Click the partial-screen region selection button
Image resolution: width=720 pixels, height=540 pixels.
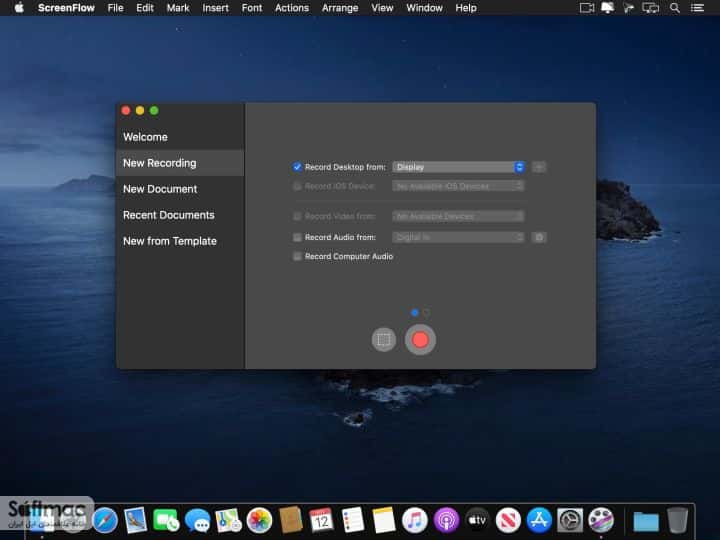384,340
